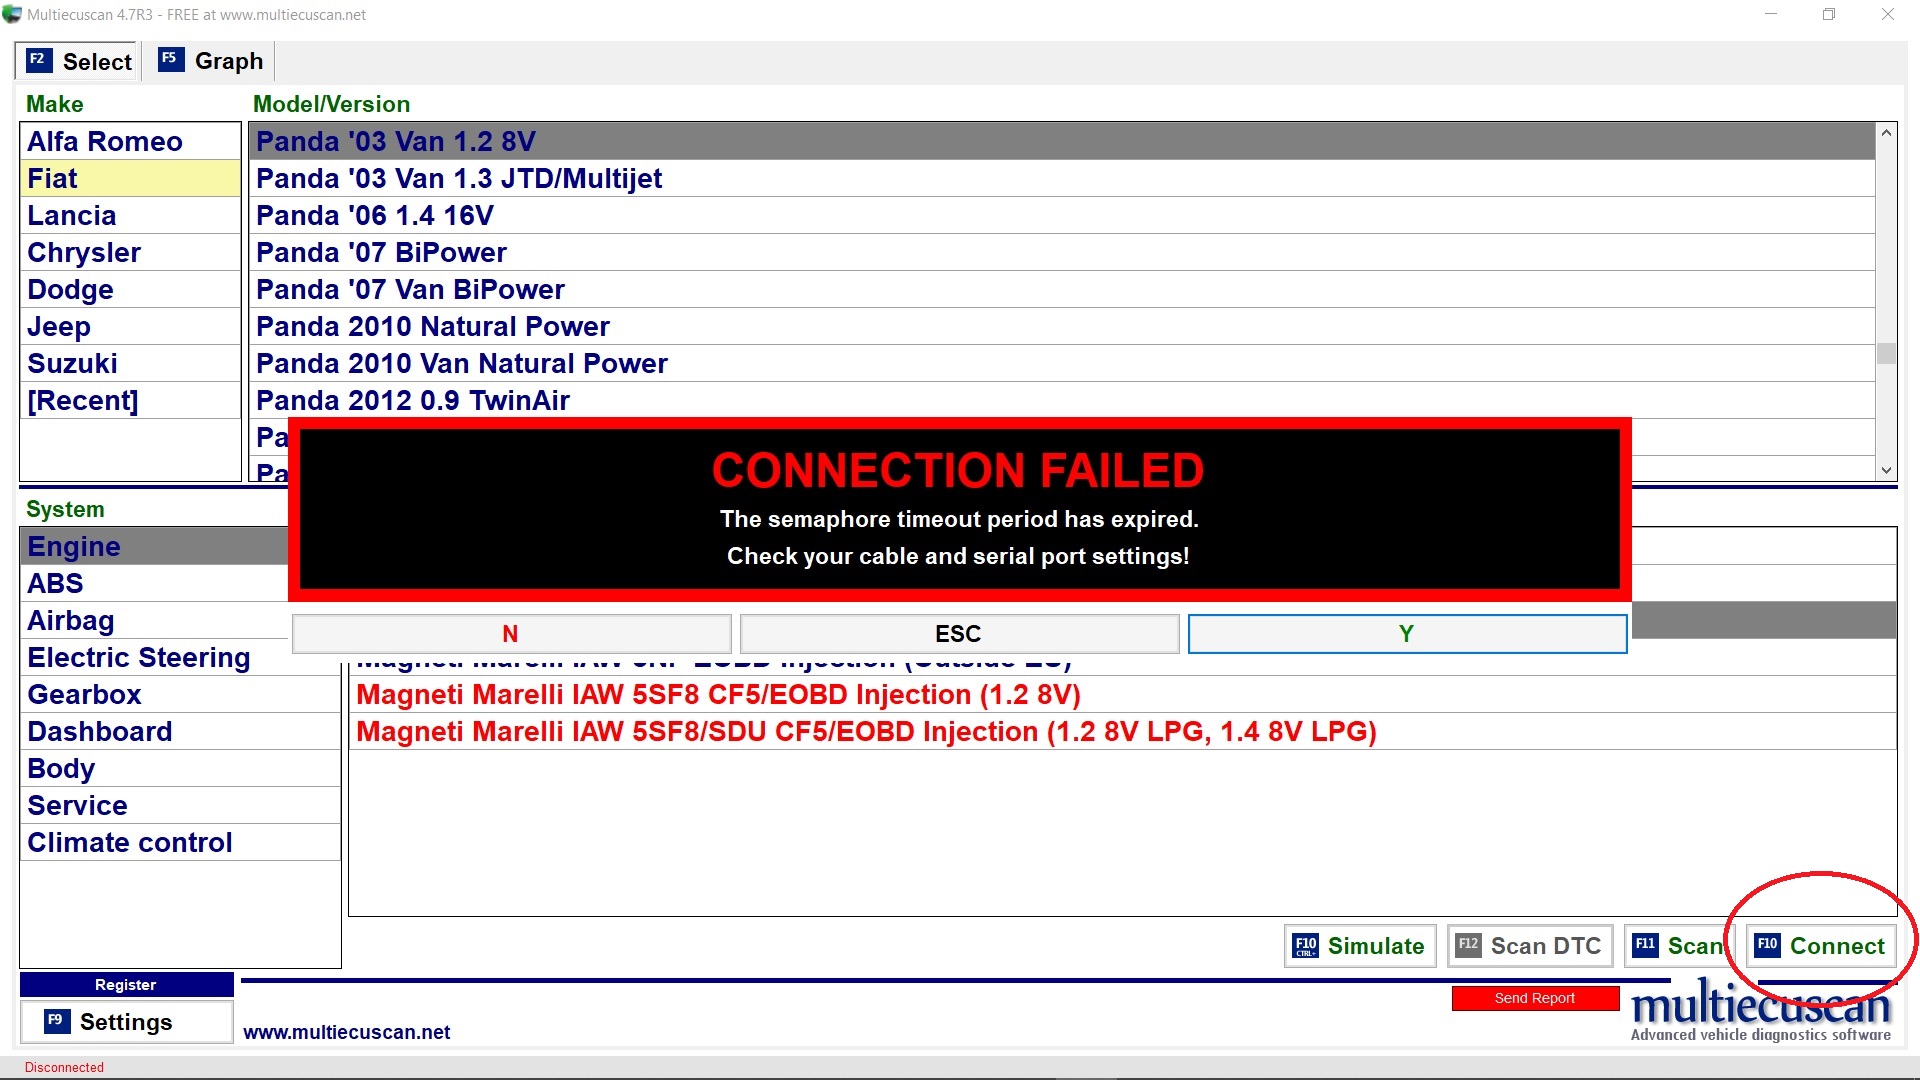The width and height of the screenshot is (1920, 1080).
Task: Restore down the window
Action: tap(1829, 14)
